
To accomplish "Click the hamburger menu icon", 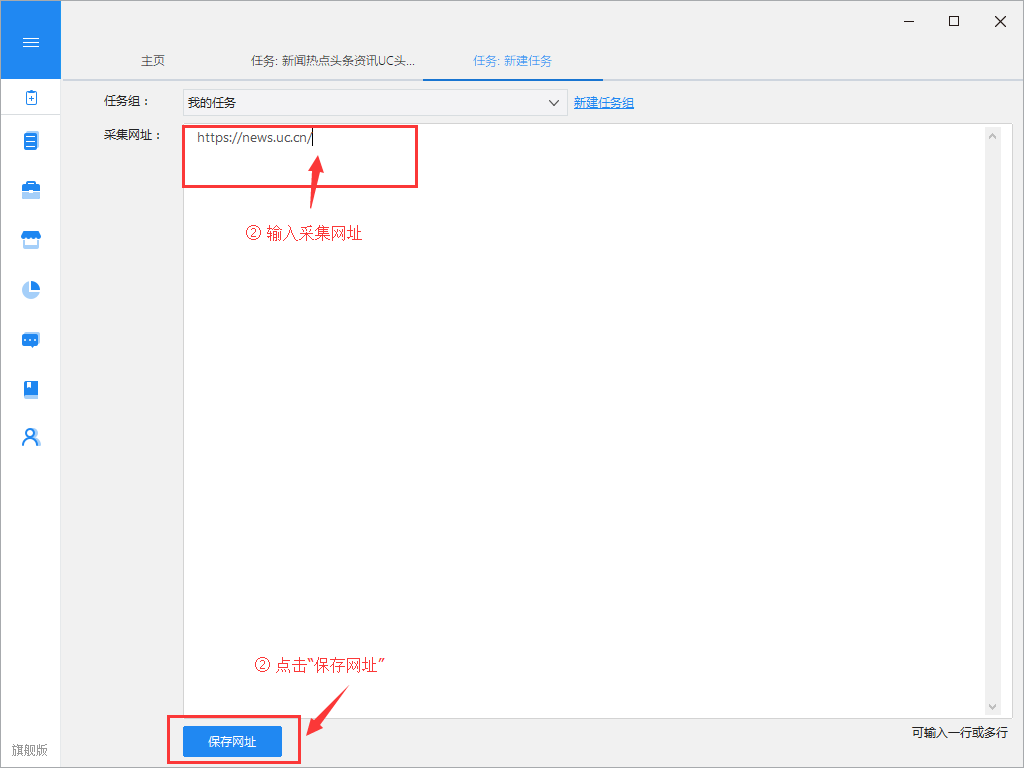I will tap(30, 41).
